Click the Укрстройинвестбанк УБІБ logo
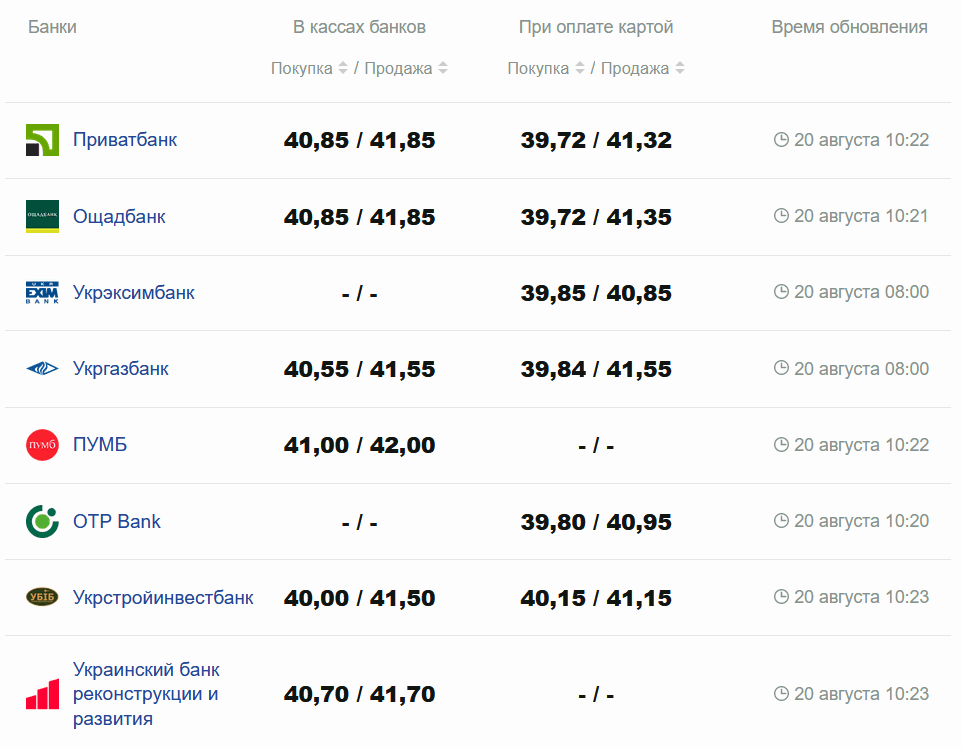 [42, 598]
